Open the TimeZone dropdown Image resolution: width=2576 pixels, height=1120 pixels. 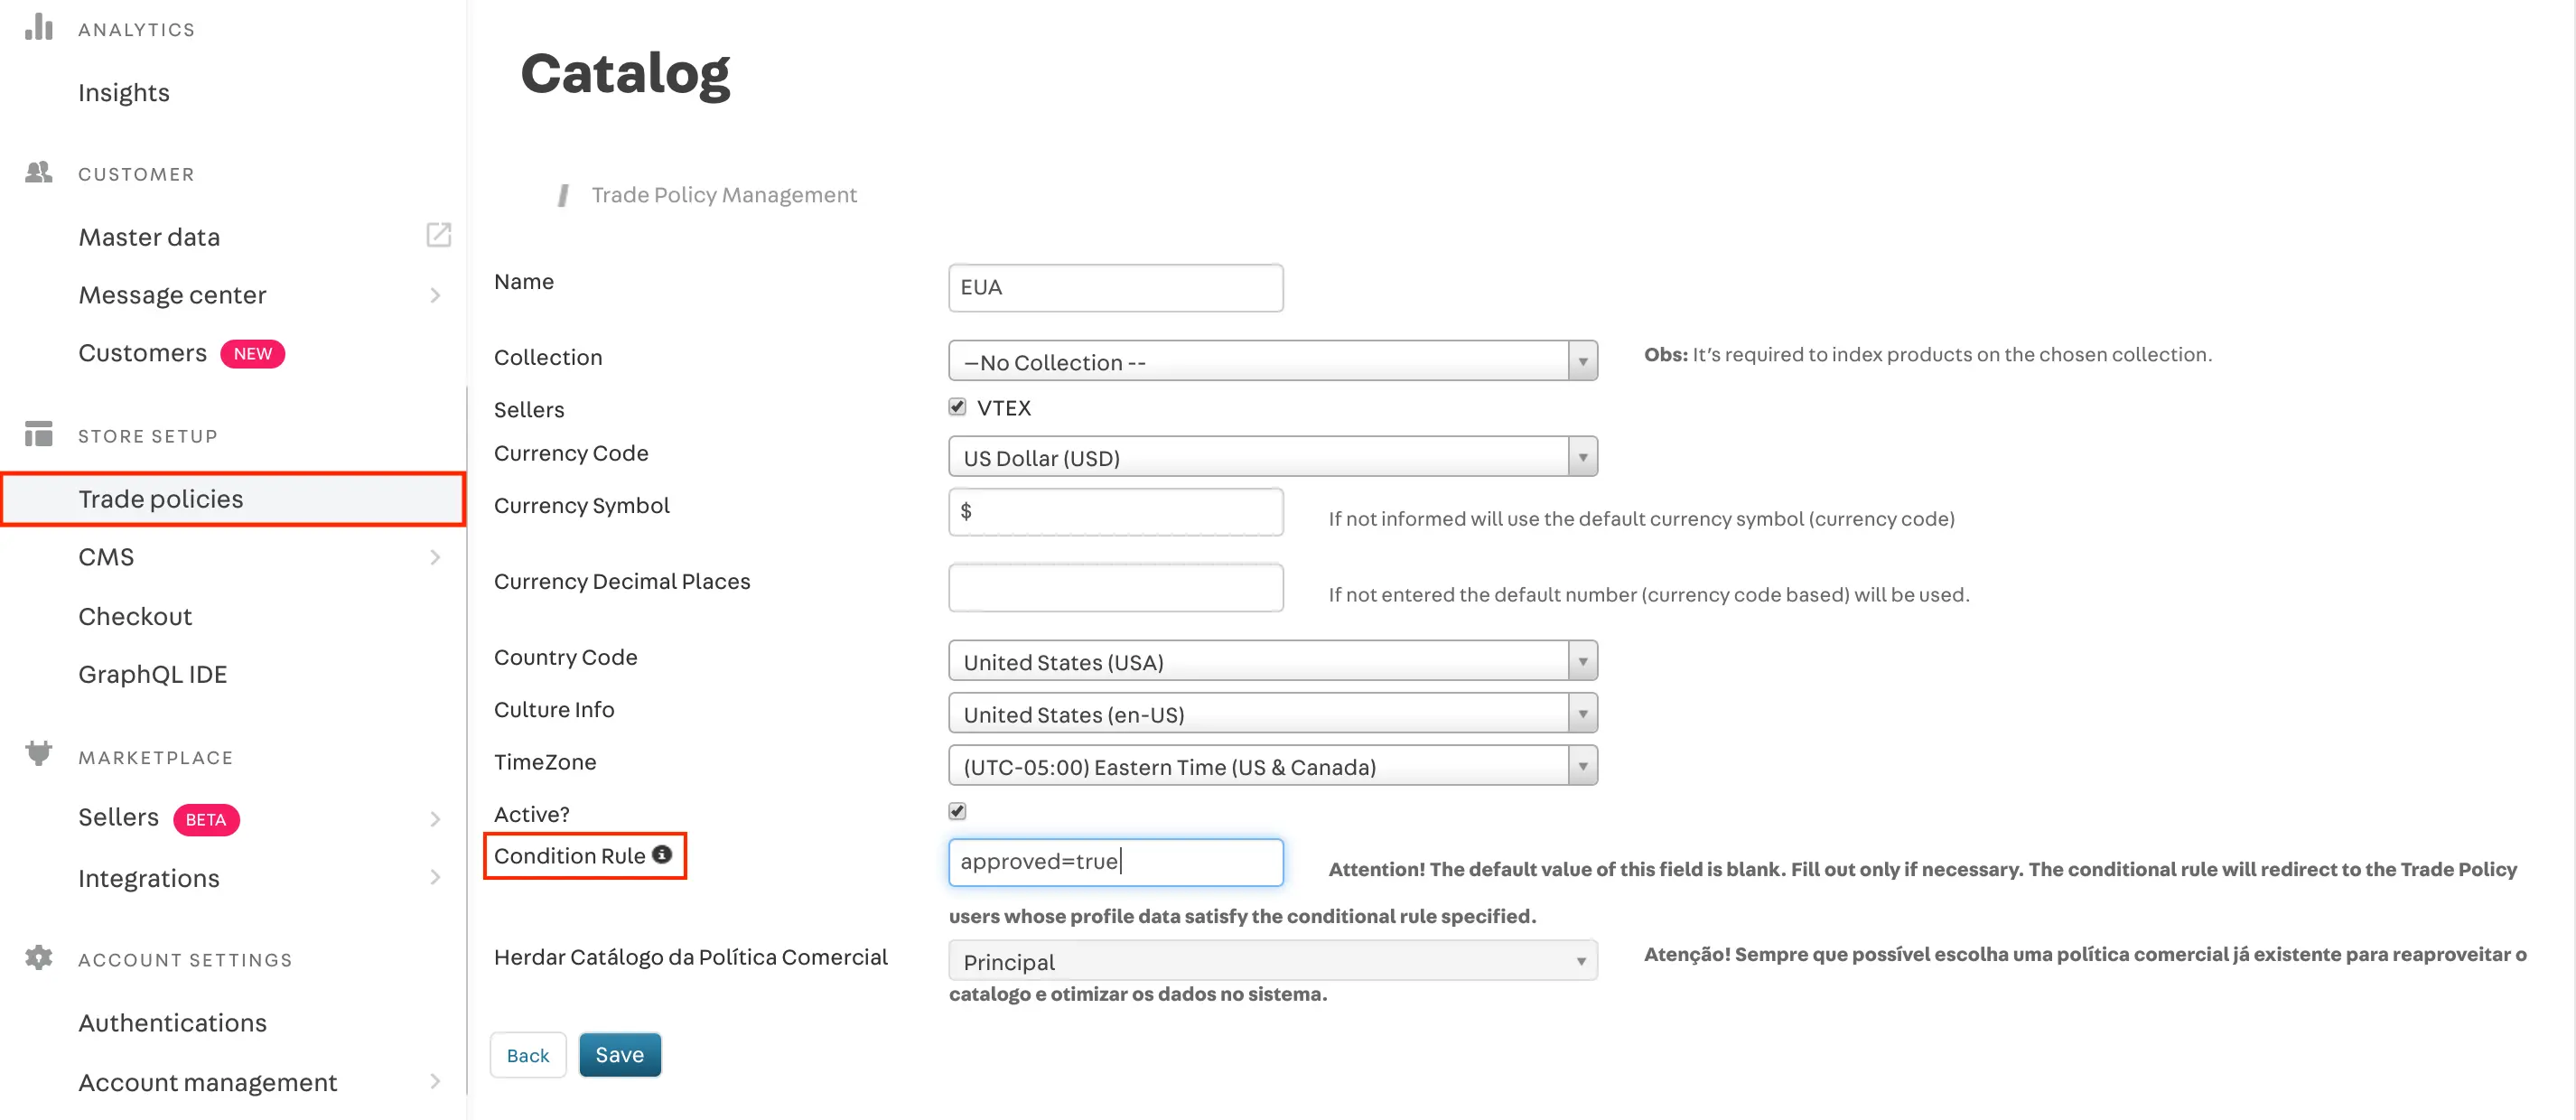[1272, 766]
